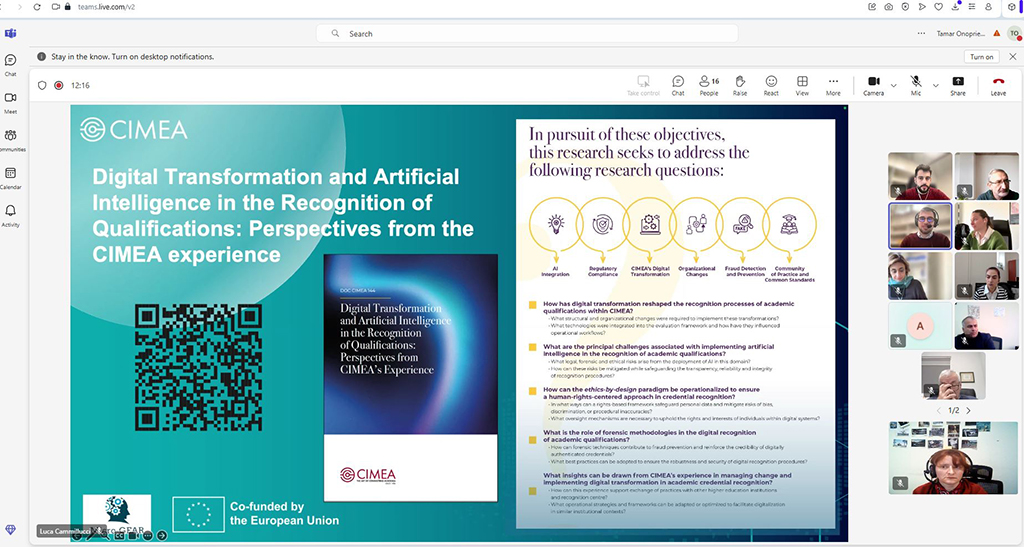1024x547 pixels.
Task: Expand the Camera options arrow
Action: tap(893, 85)
